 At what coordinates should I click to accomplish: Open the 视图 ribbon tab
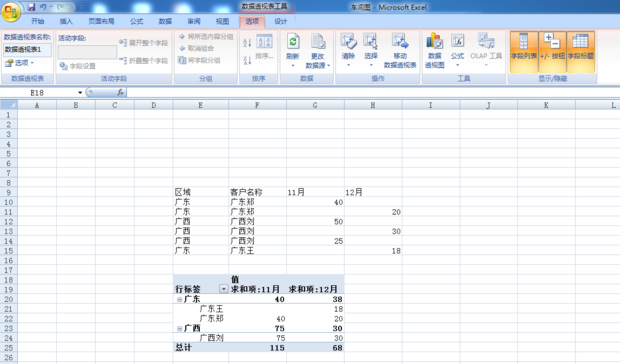(222, 21)
